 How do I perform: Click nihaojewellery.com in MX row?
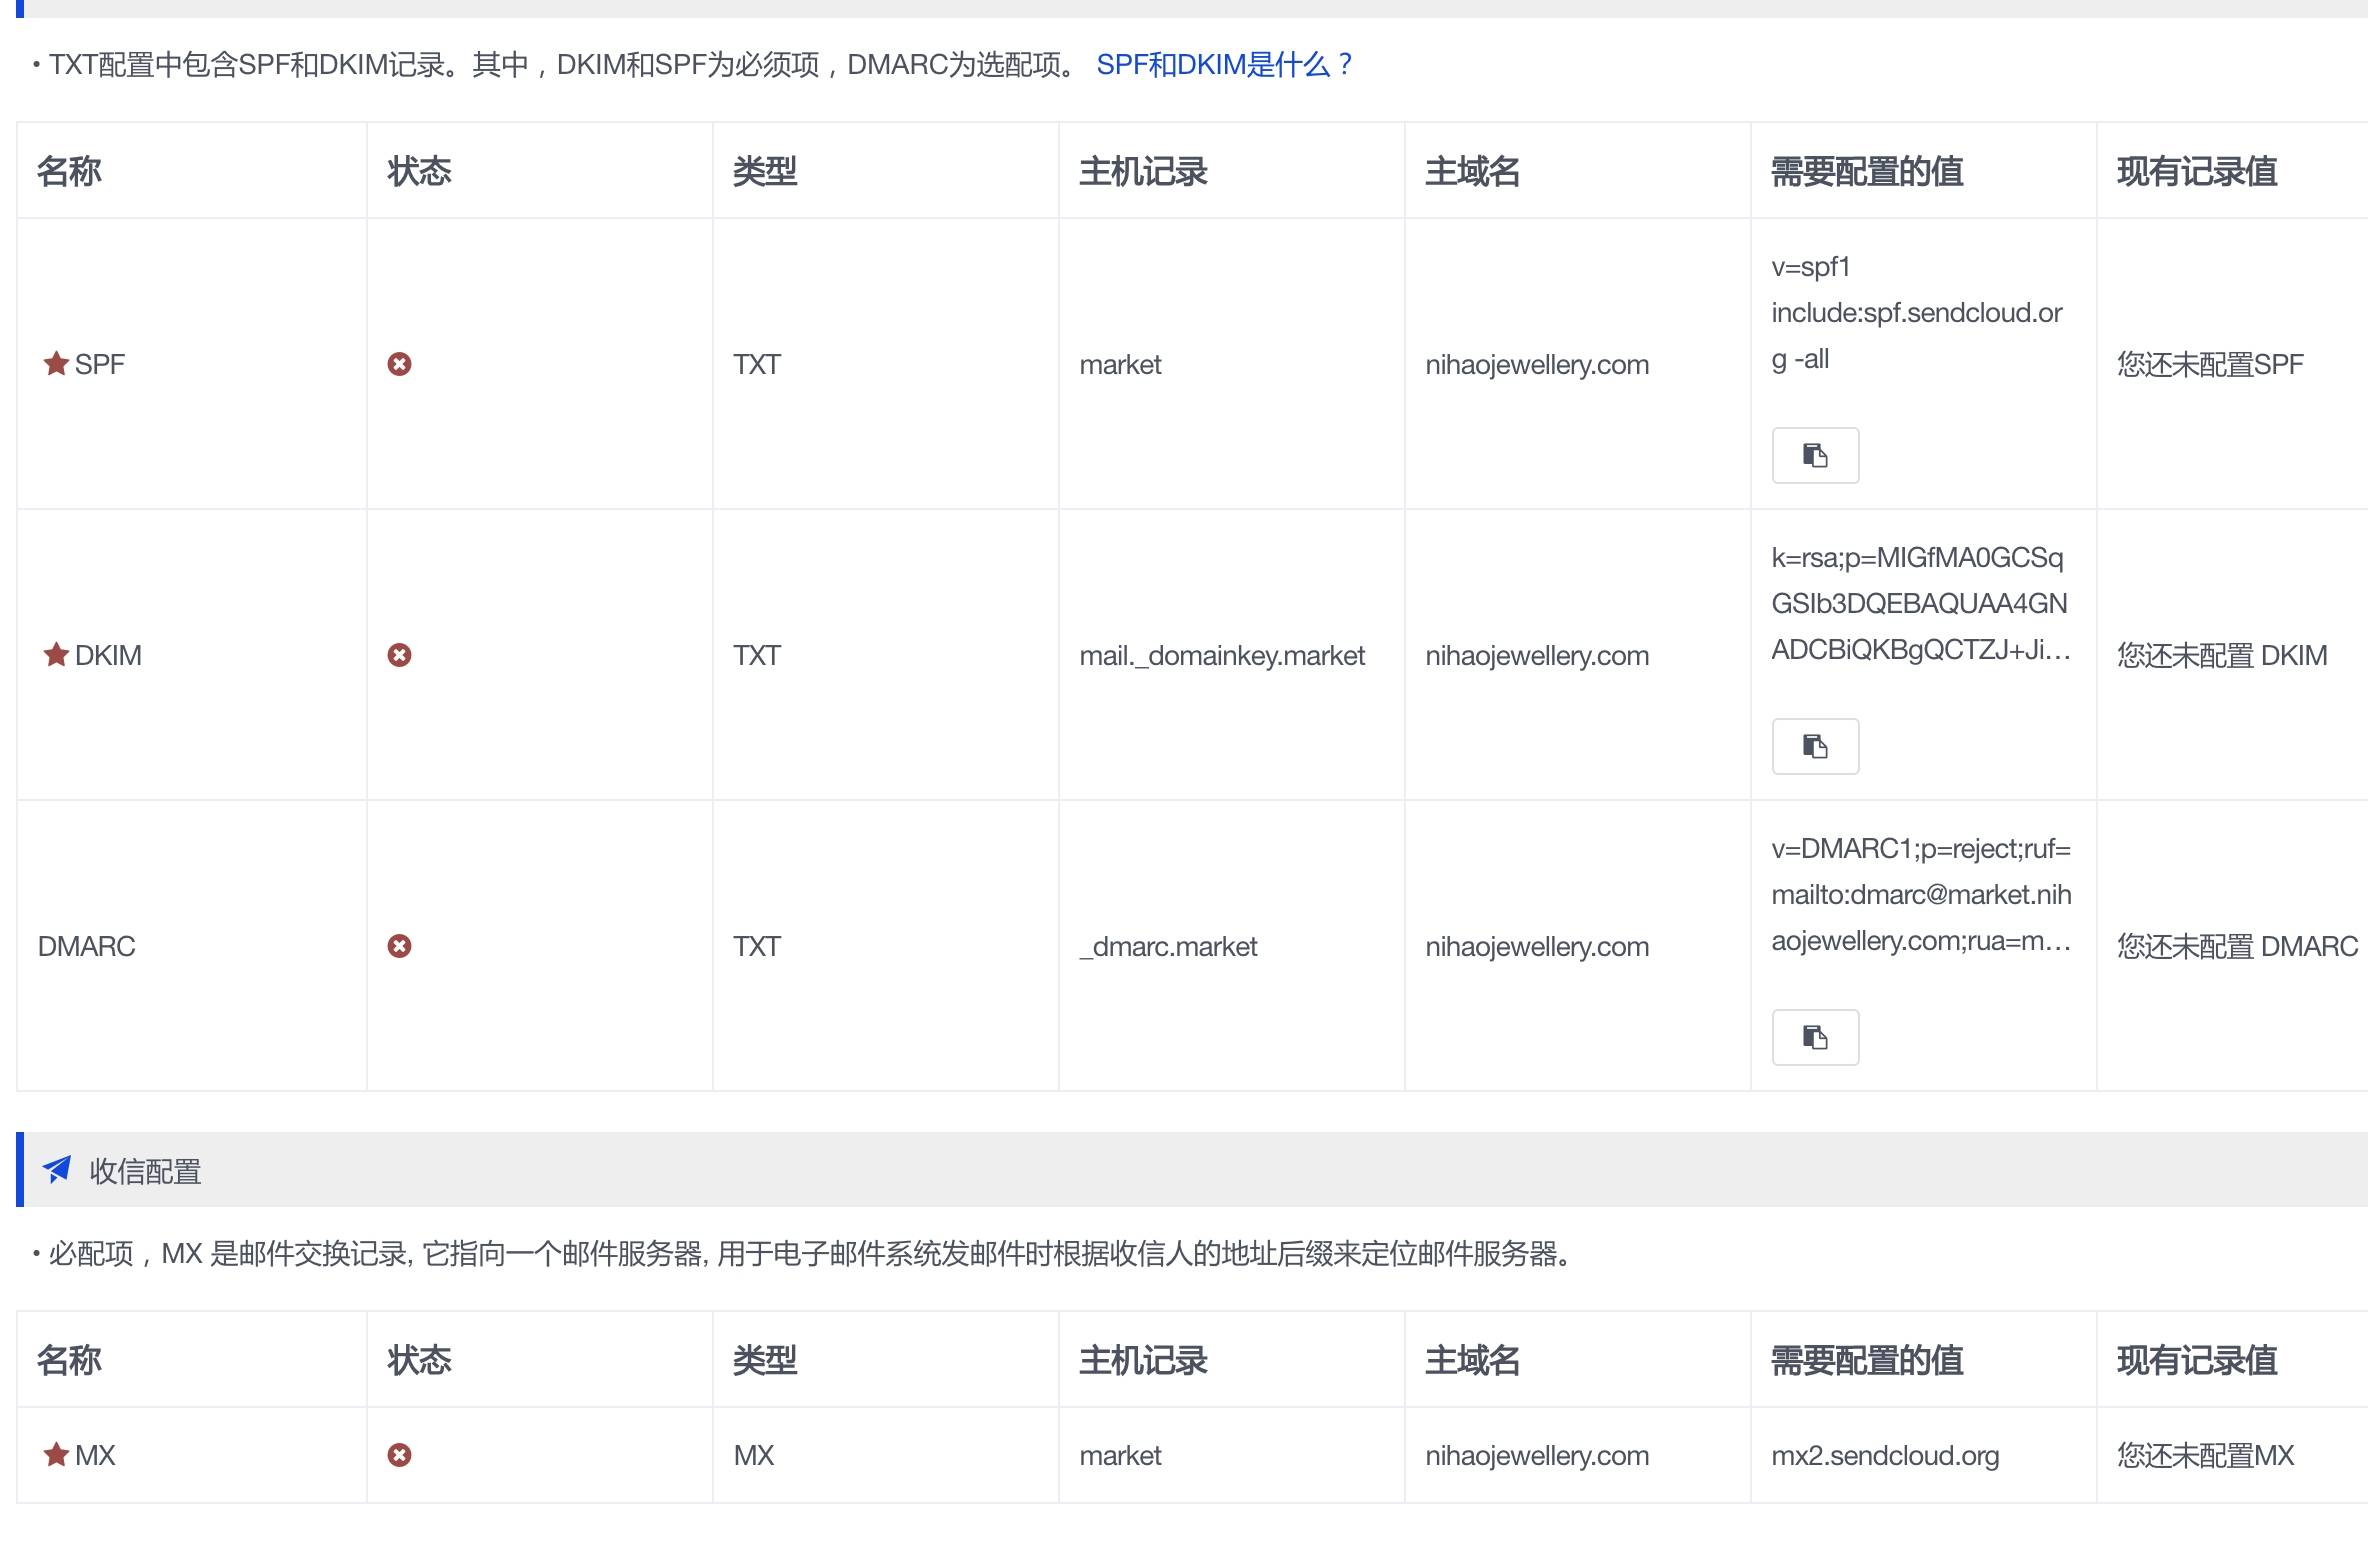[1537, 1455]
